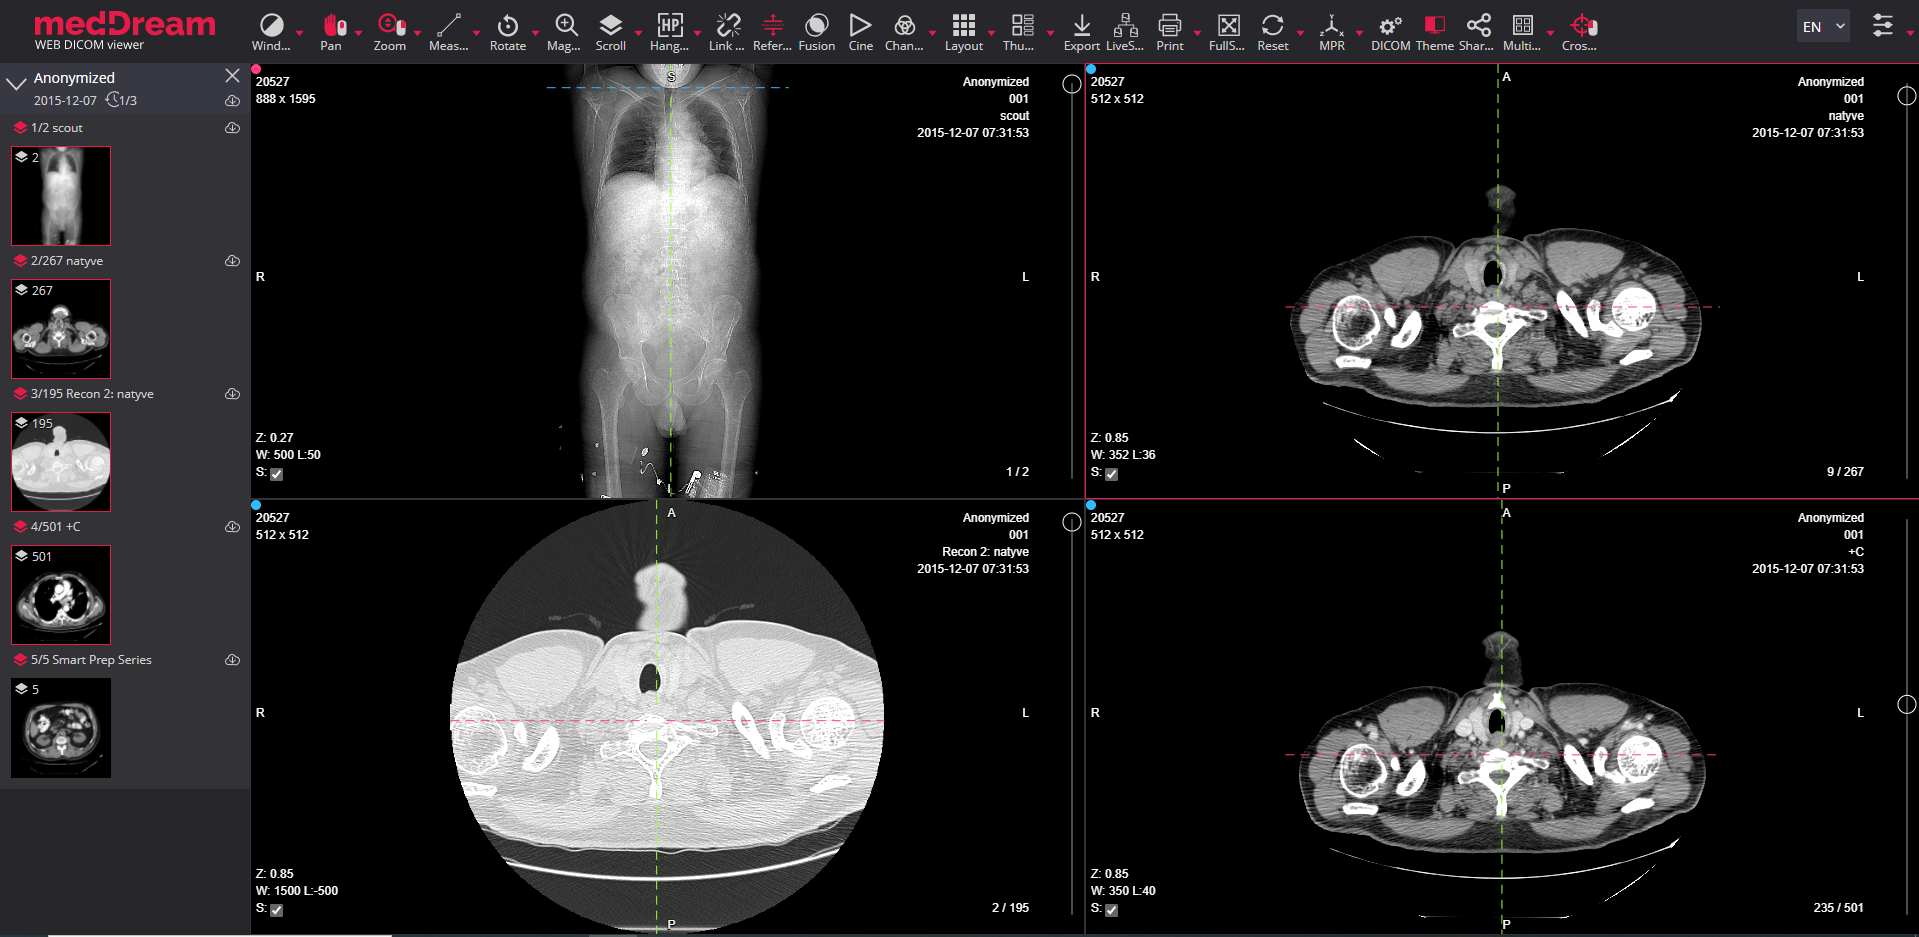Open thumbnail of series 5/5 Smart Prep
The height and width of the screenshot is (937, 1919).
[x=60, y=727]
